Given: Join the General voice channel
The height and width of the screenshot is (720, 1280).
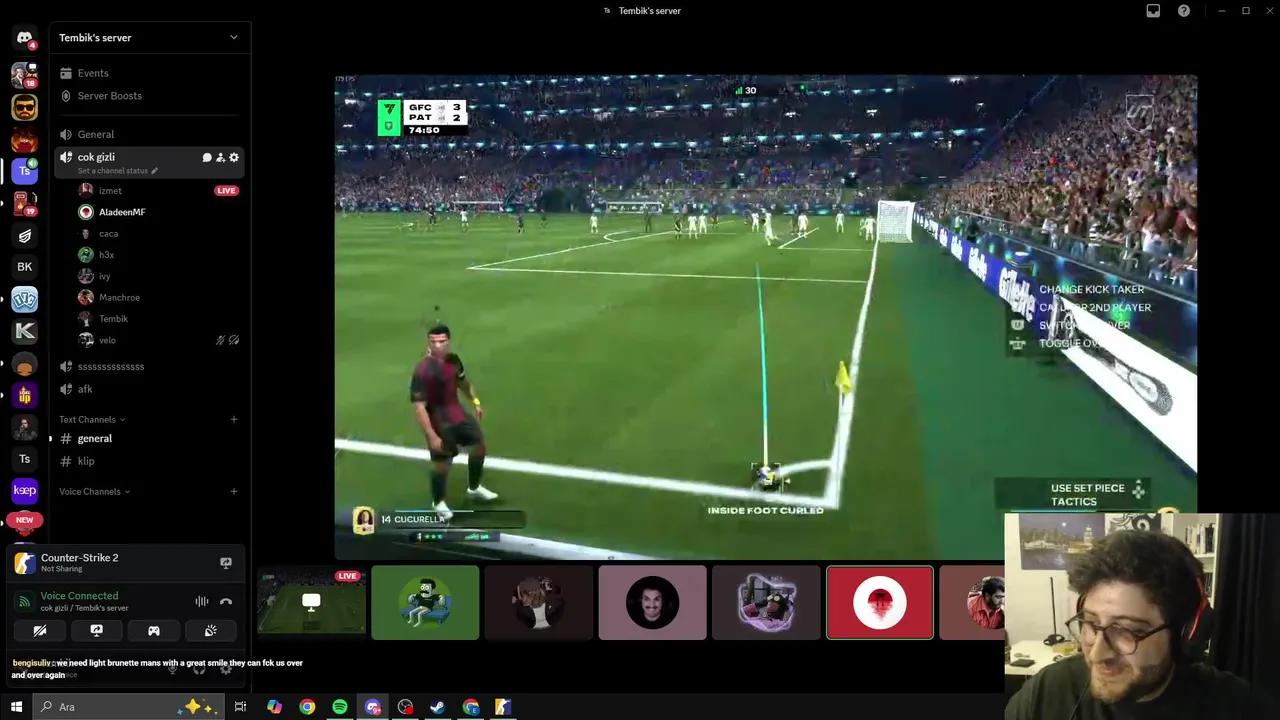Looking at the screenshot, I should 150,134.
